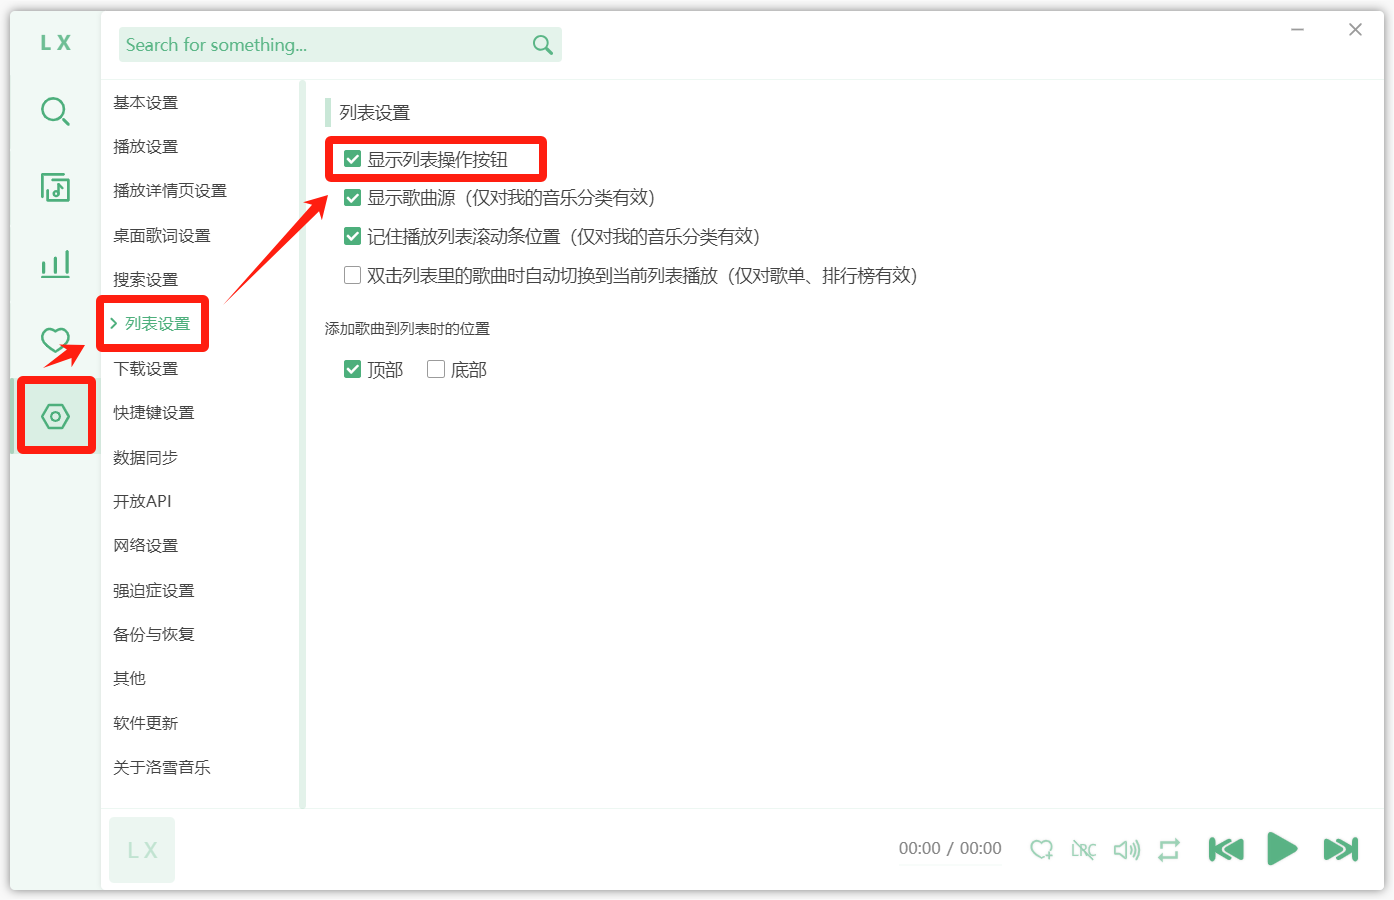Uncheck 显示列表操作按钮 checkbox

point(352,159)
